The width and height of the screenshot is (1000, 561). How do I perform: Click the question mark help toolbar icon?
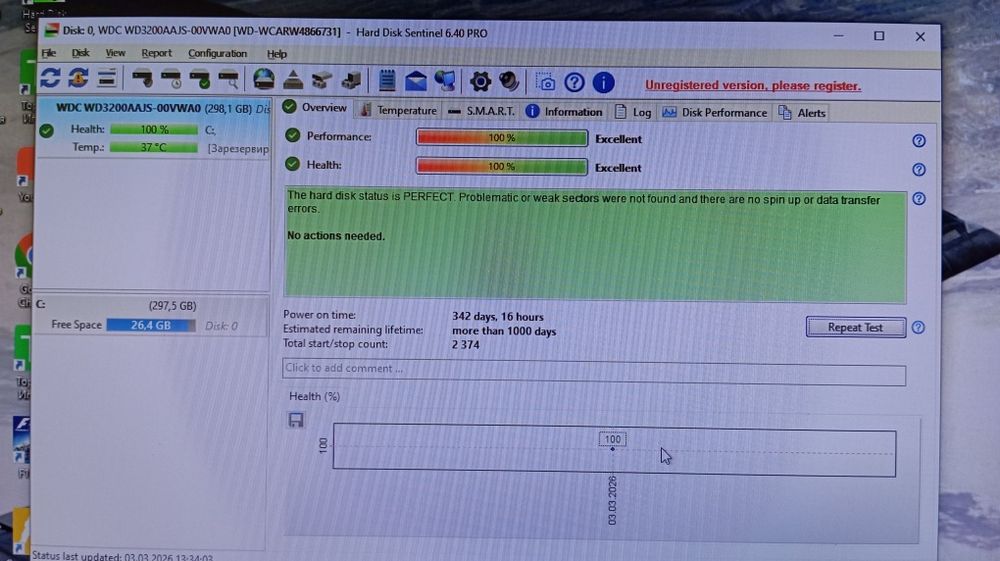[x=574, y=82]
